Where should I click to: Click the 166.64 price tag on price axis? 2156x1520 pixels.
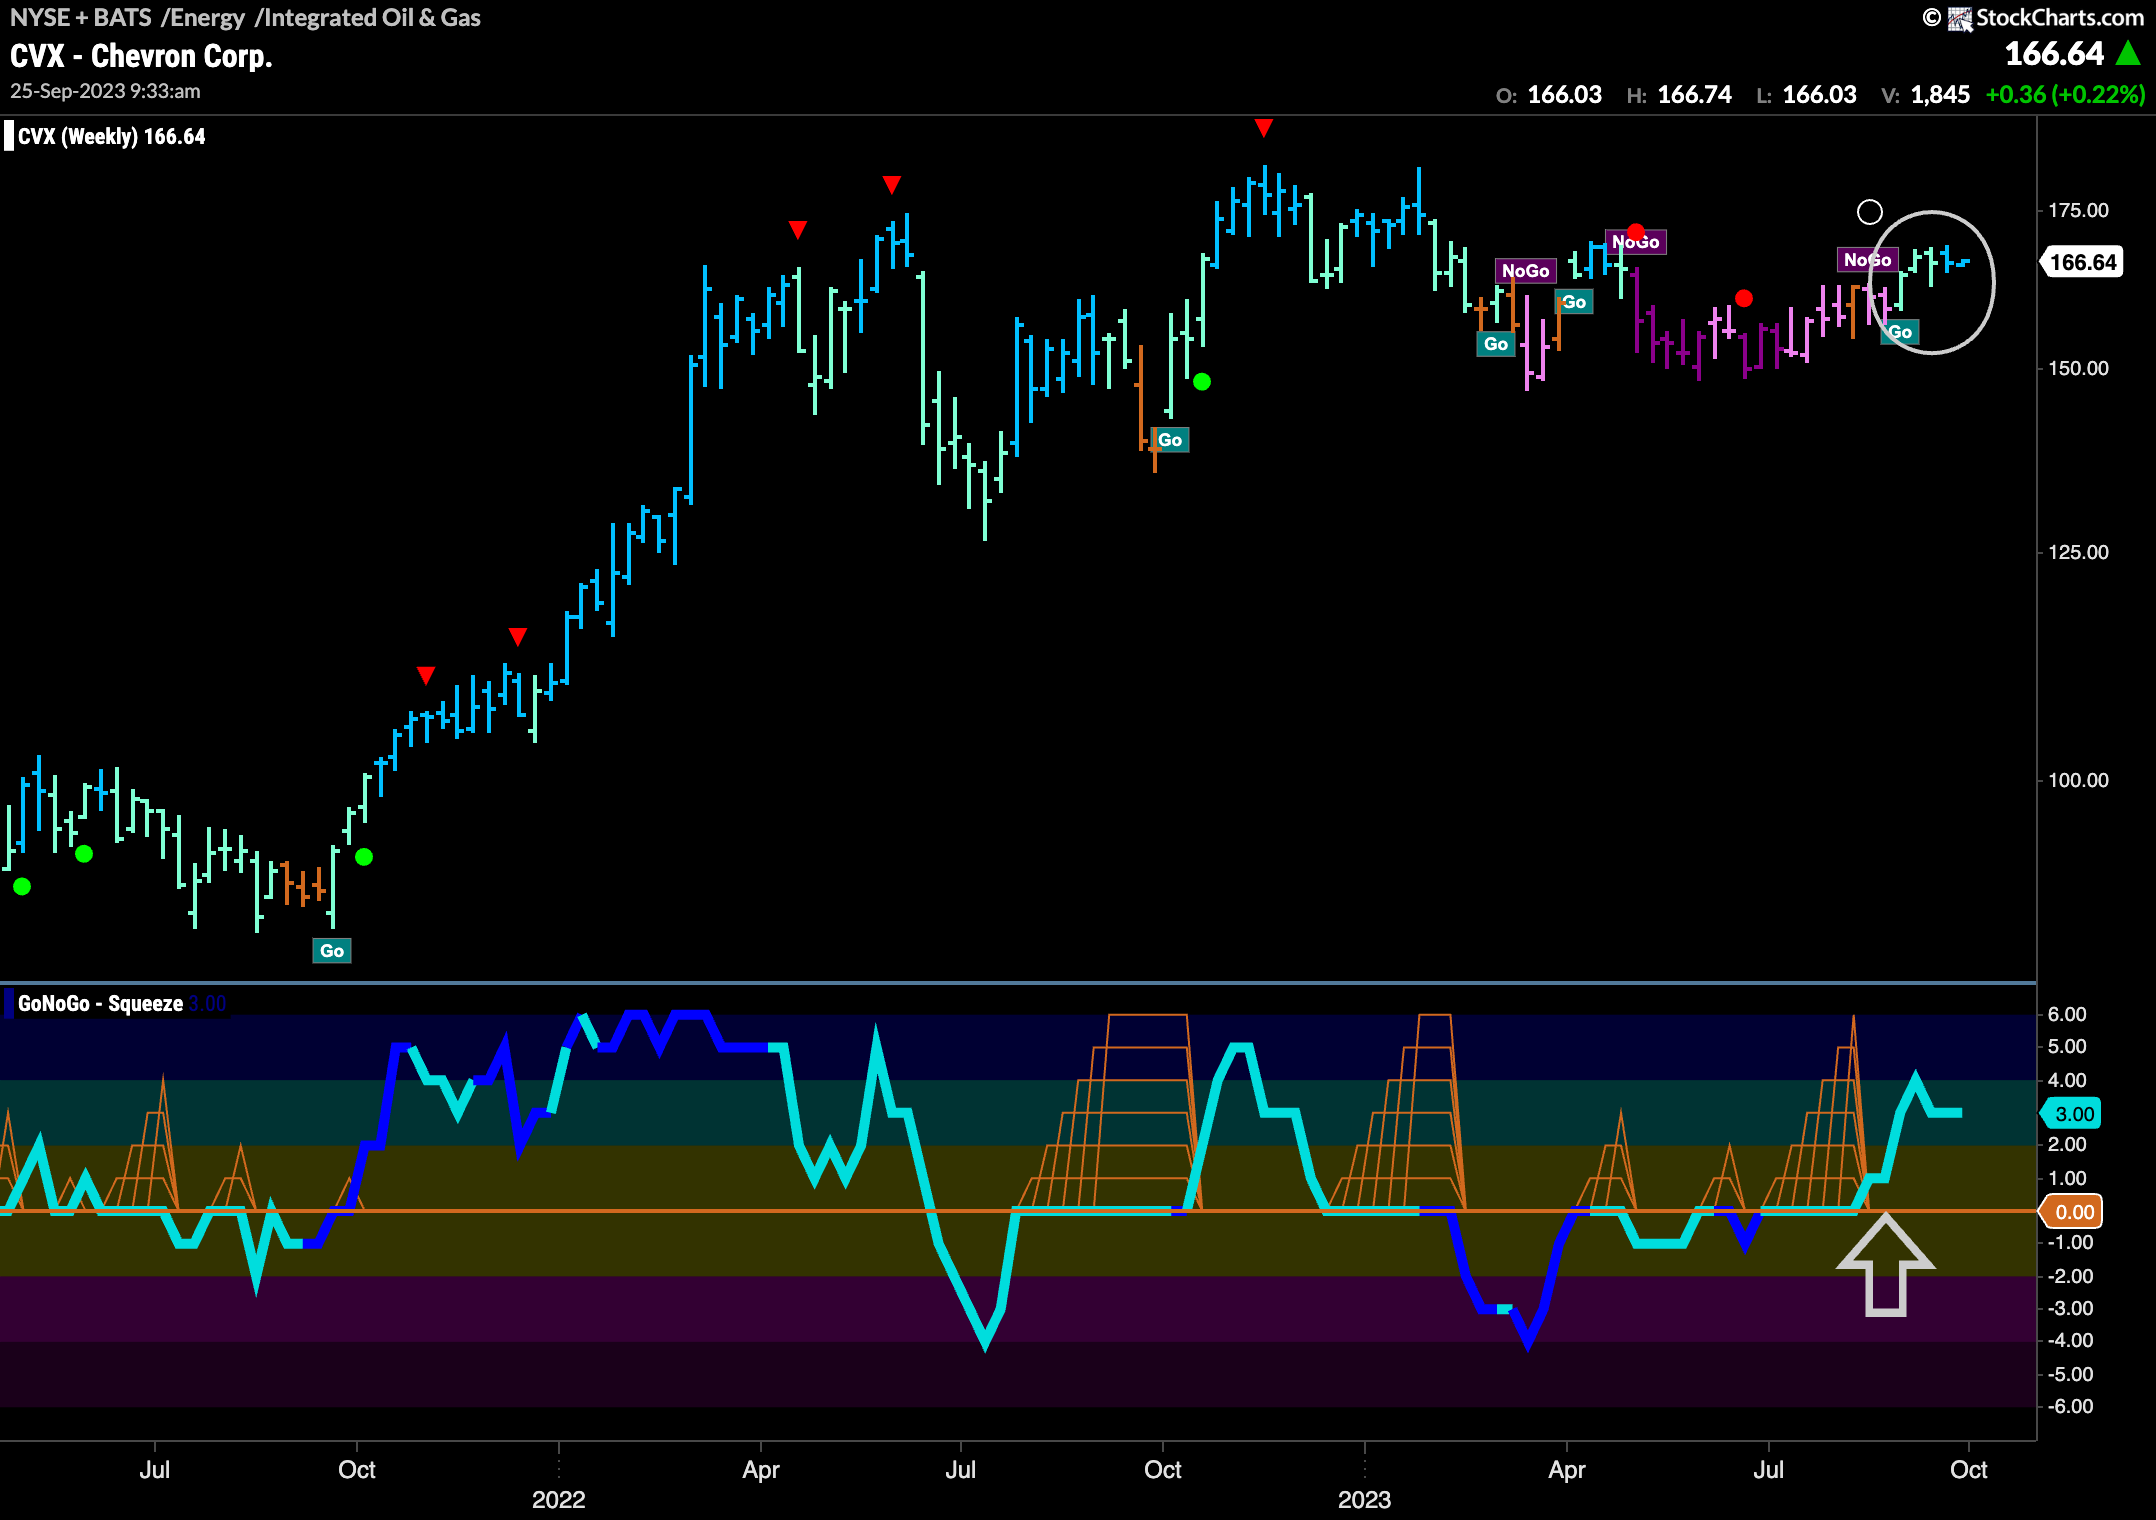point(2082,262)
